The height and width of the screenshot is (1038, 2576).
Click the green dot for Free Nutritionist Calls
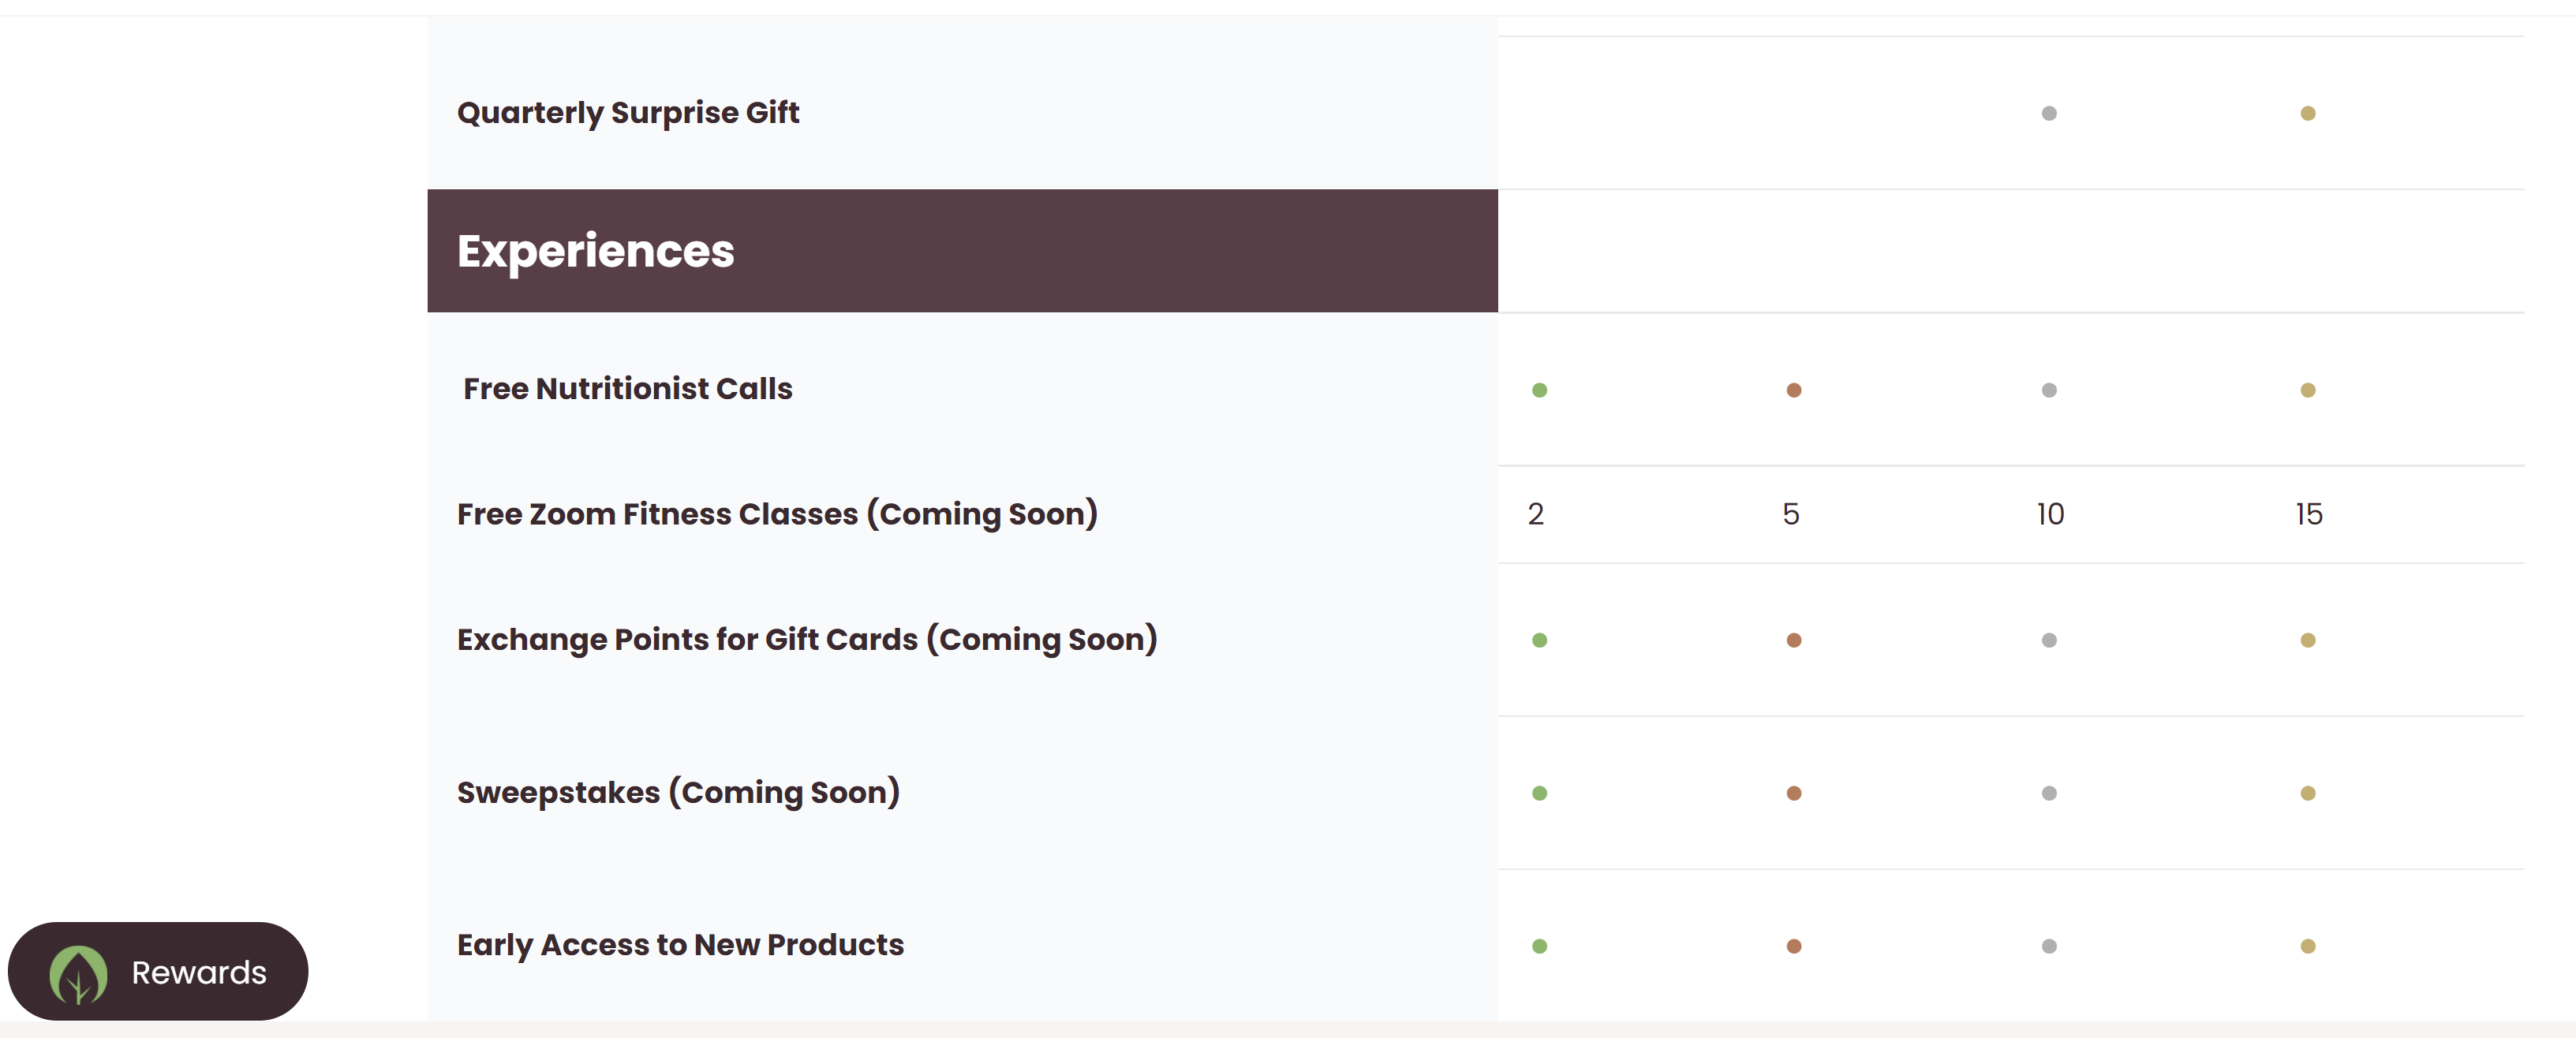1539,390
